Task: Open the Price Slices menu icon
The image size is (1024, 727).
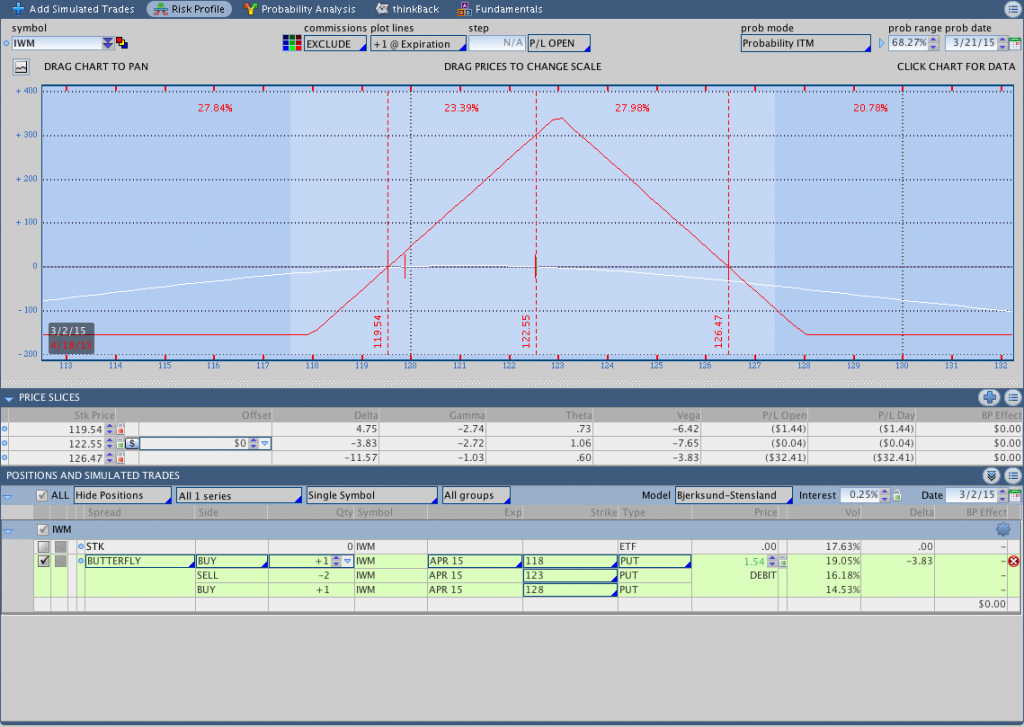Action: (1012, 397)
